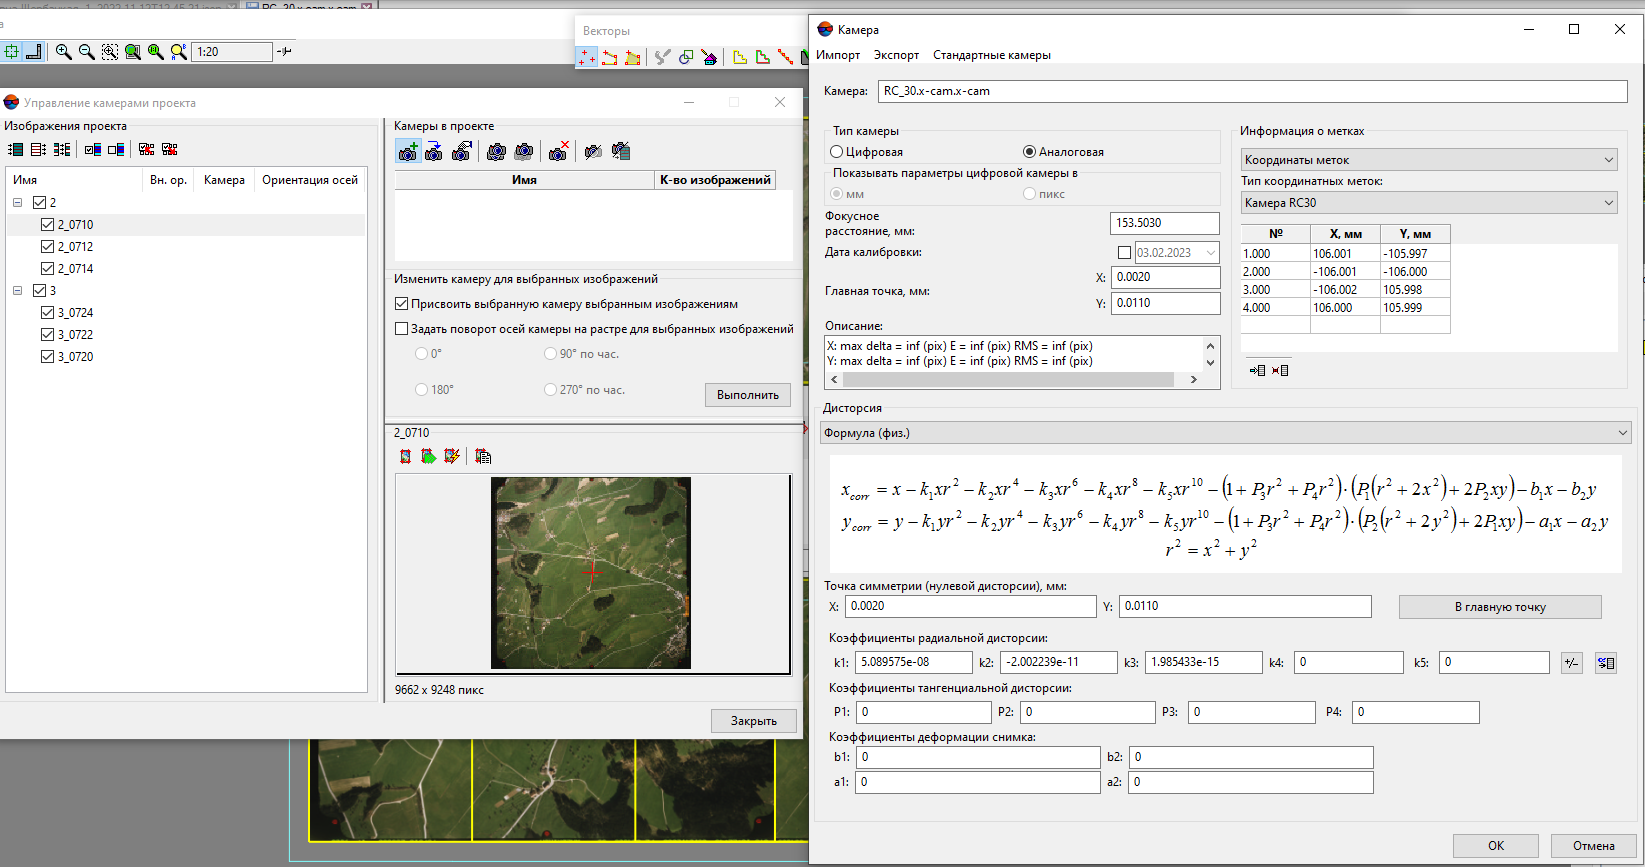This screenshot has height=867, width=1645.
Task: Click the Камера name field RC_30.x-cam.x-cam
Action: point(1253,91)
